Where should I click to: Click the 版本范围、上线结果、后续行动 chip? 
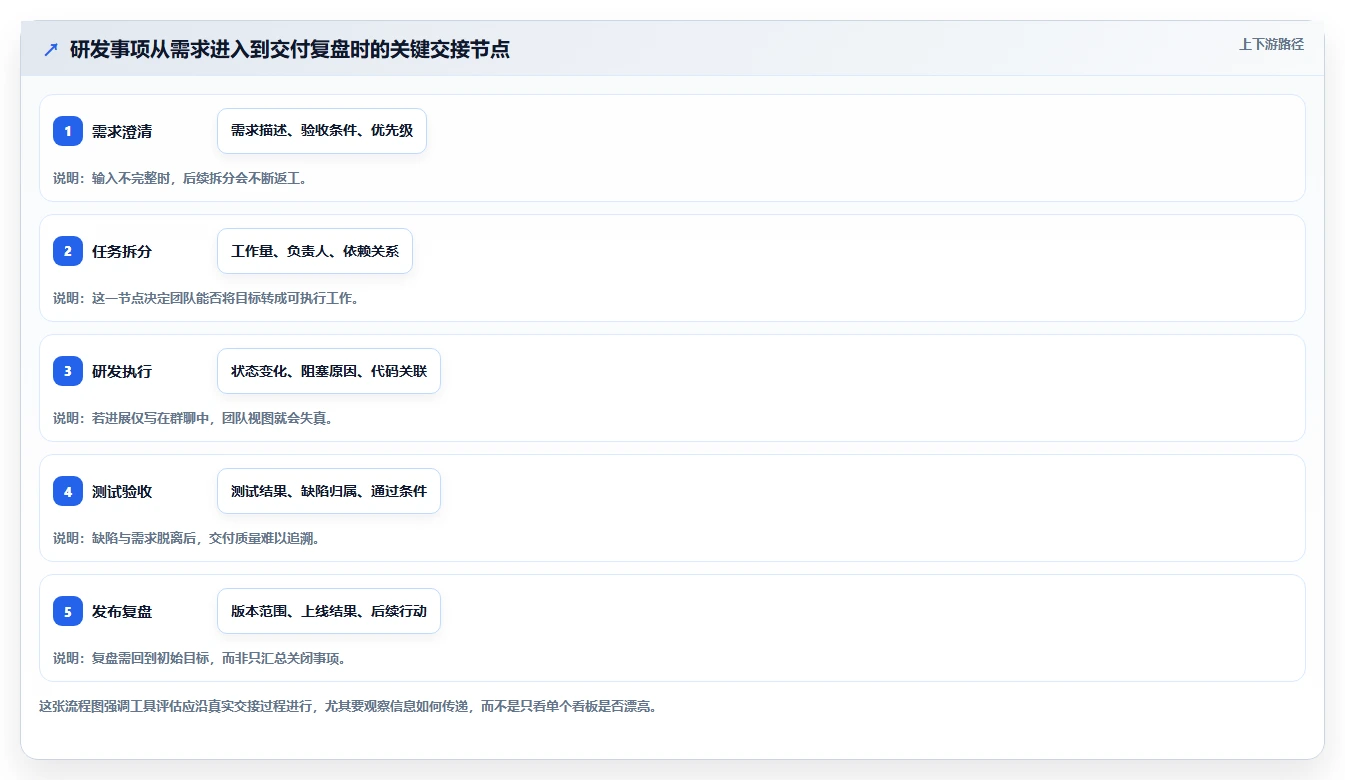[x=329, y=611]
